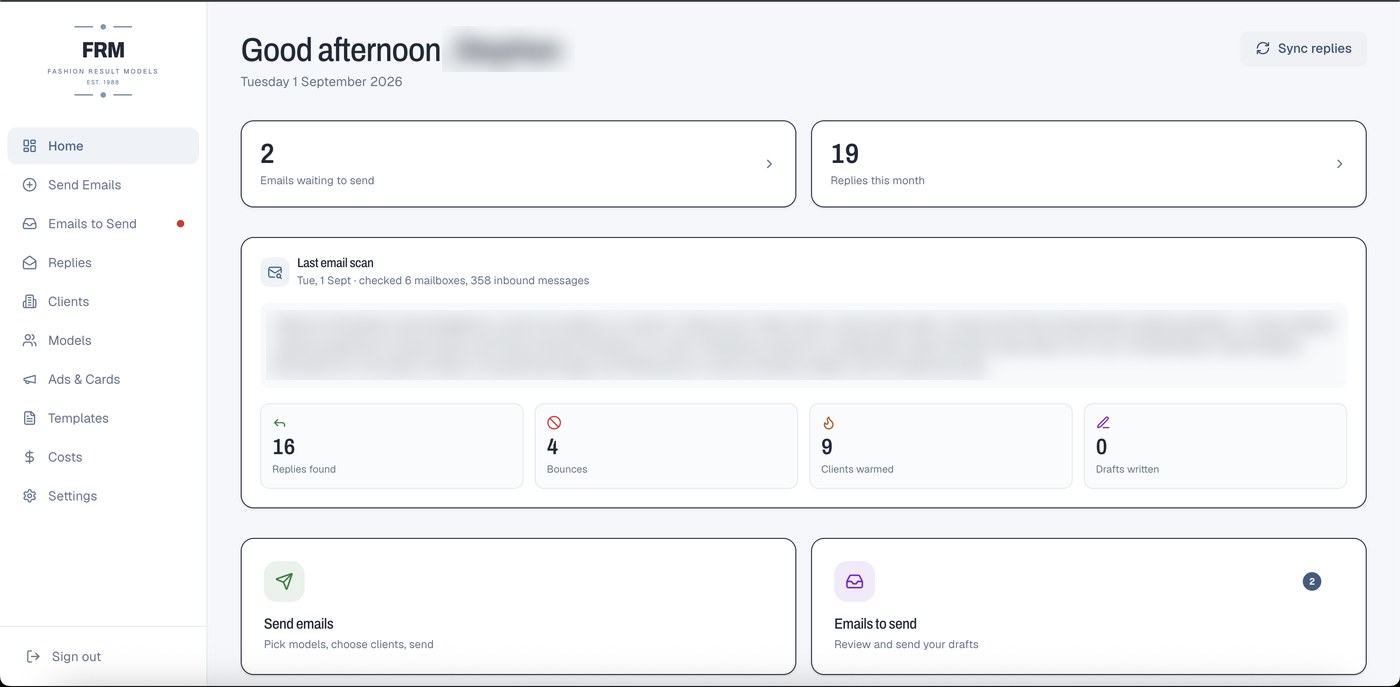
Task: Click the Replies found stat tile
Action: pyautogui.click(x=391, y=446)
